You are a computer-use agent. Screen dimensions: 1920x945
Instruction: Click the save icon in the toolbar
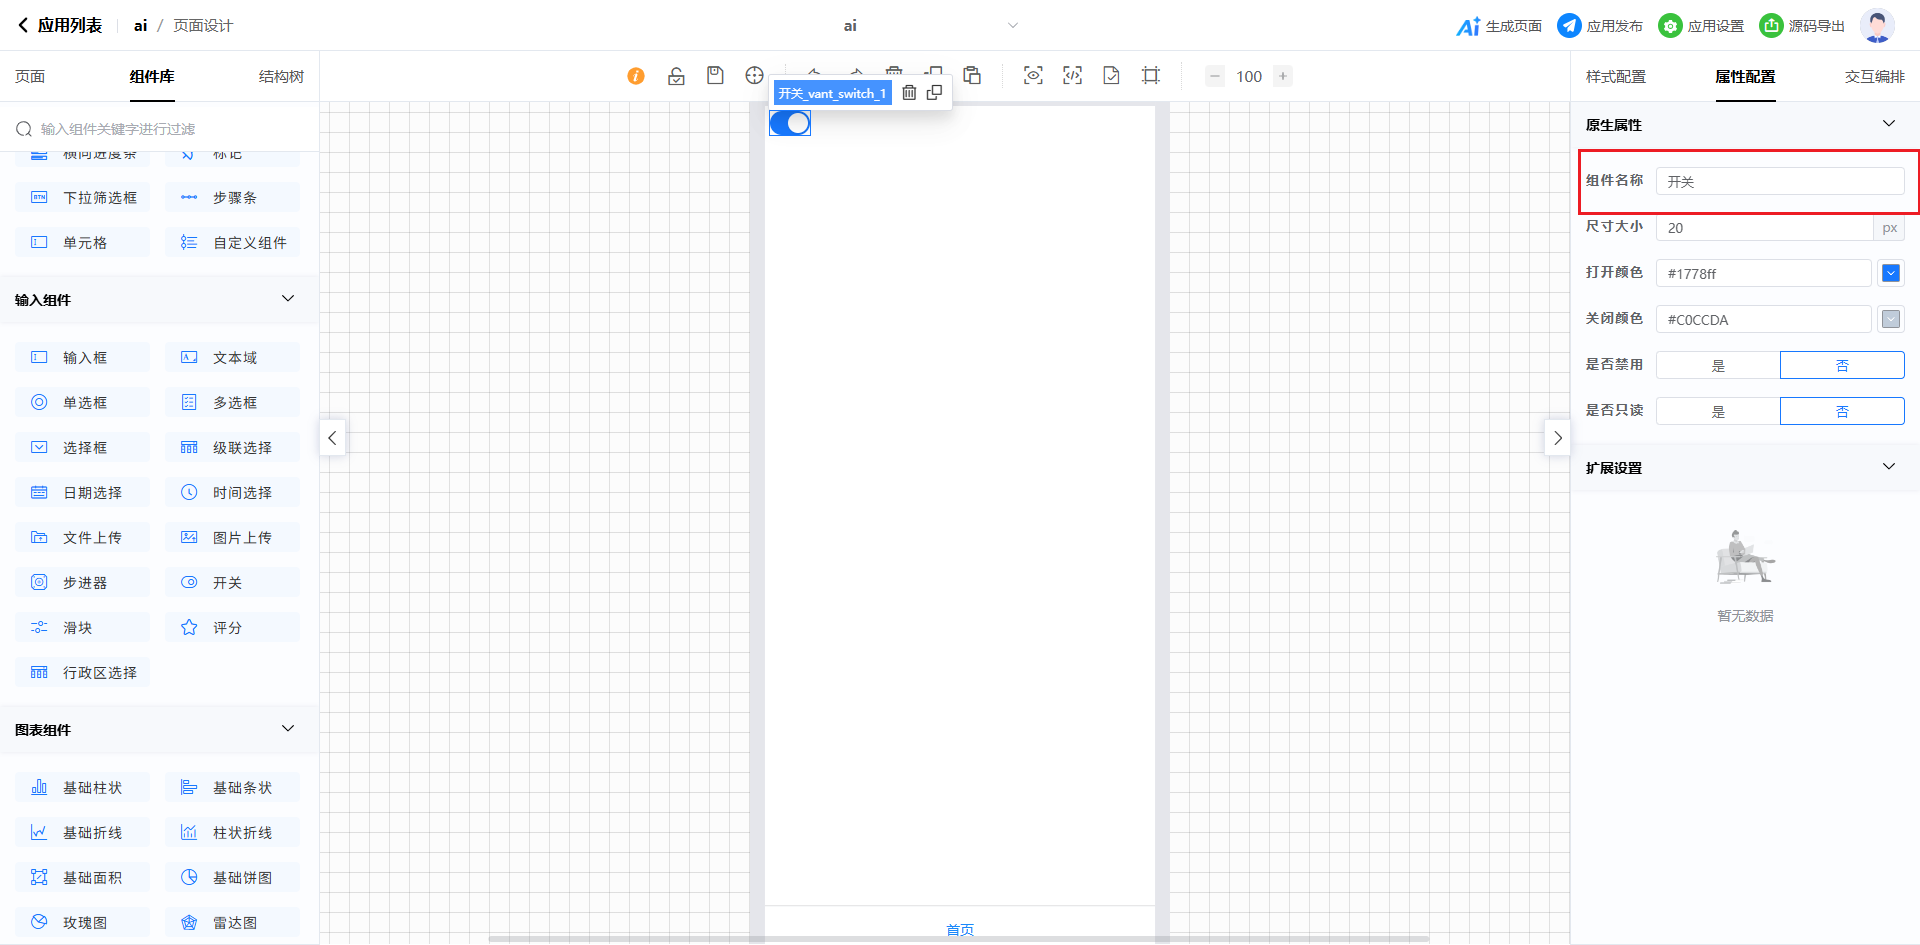715,76
